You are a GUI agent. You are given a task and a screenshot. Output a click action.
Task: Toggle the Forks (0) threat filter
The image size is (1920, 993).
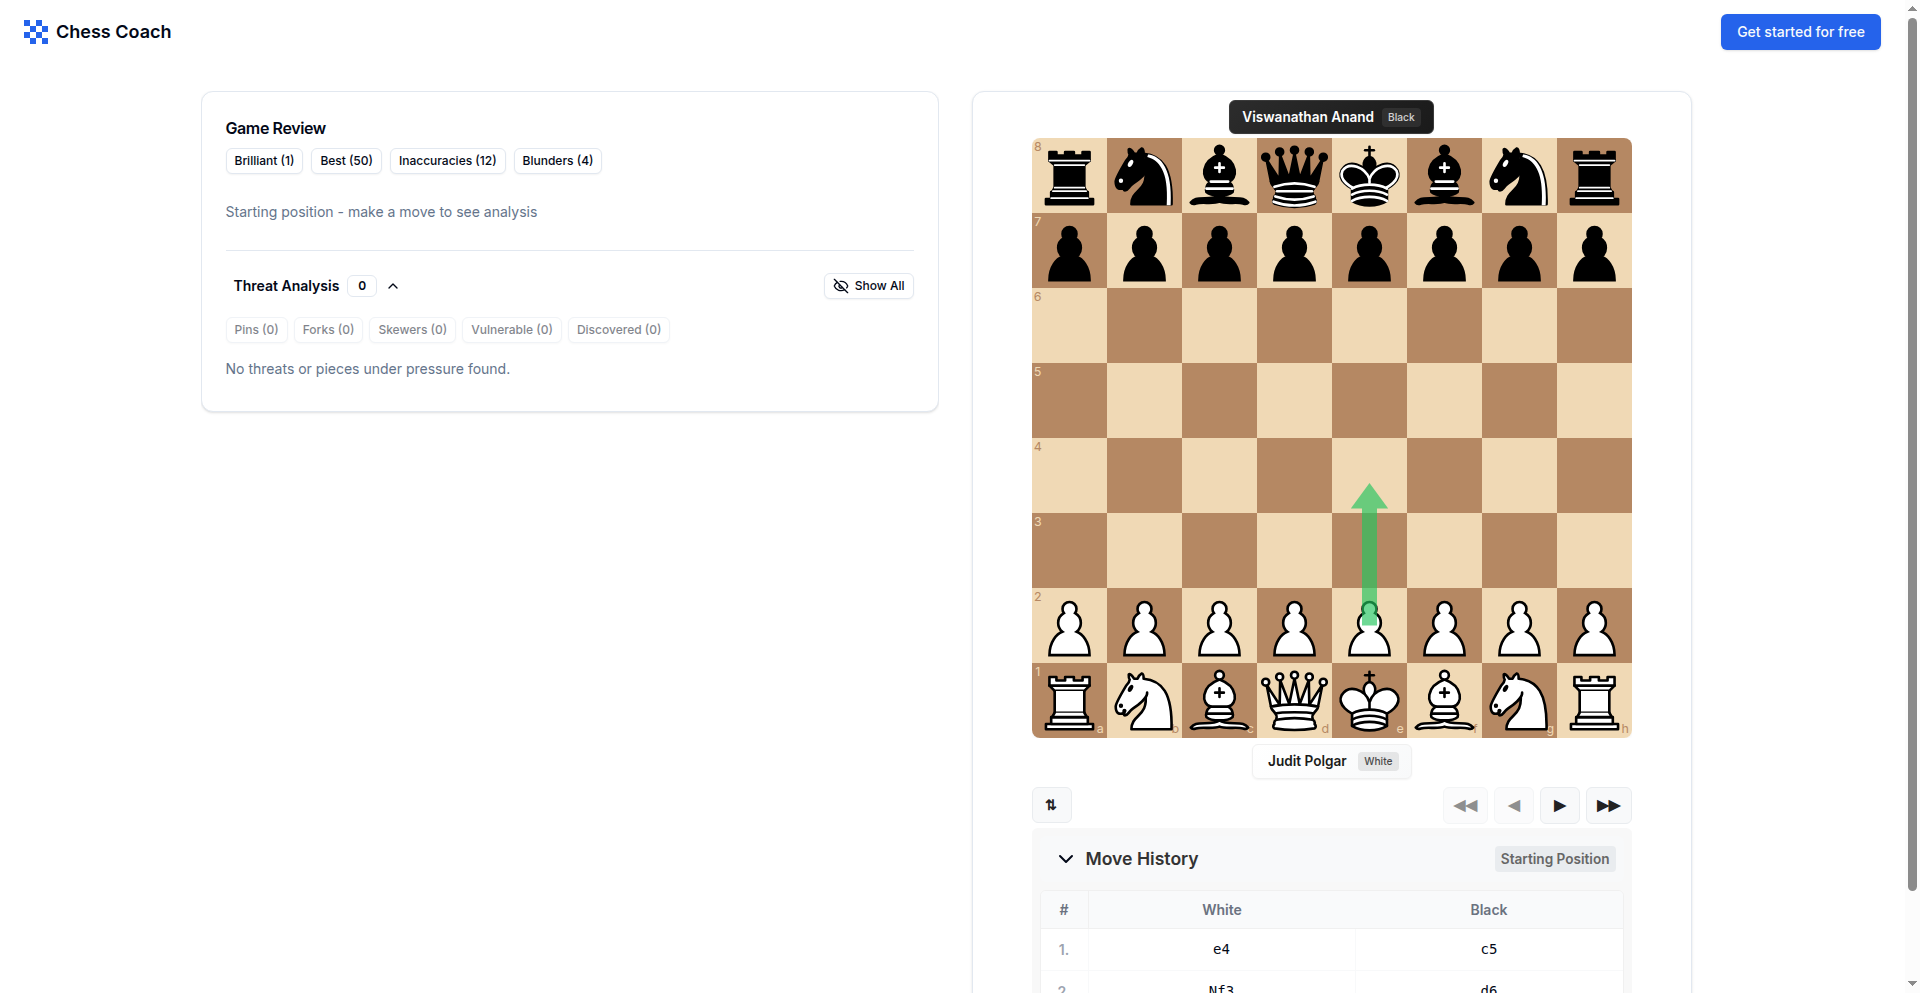click(327, 330)
